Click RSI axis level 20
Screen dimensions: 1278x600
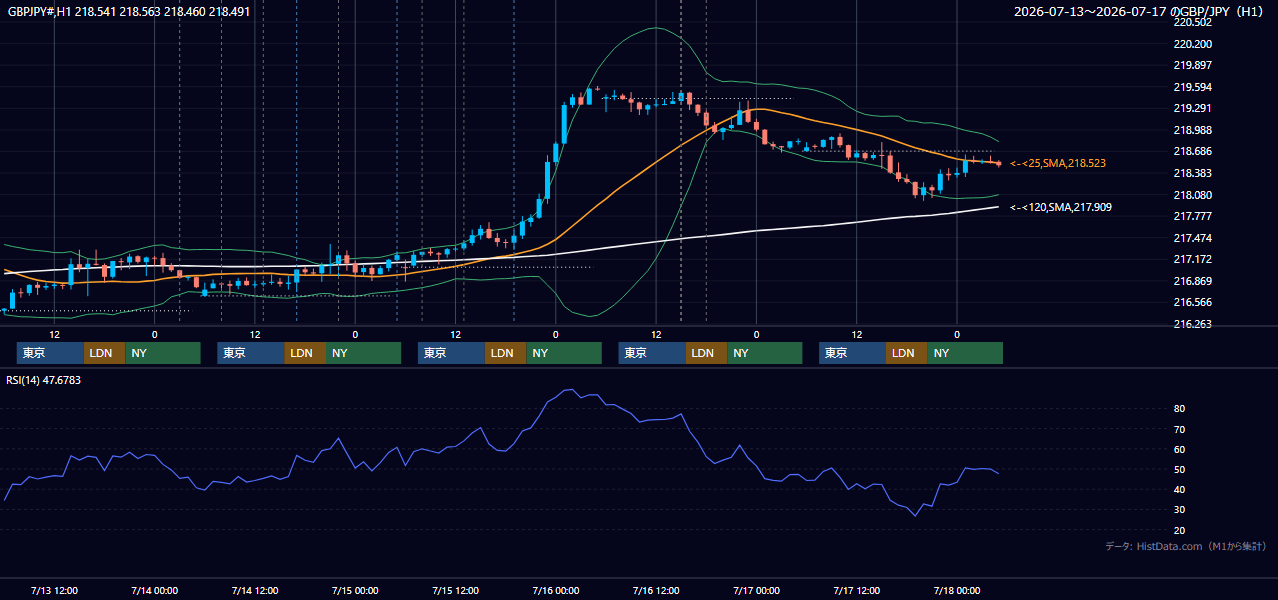[1180, 530]
